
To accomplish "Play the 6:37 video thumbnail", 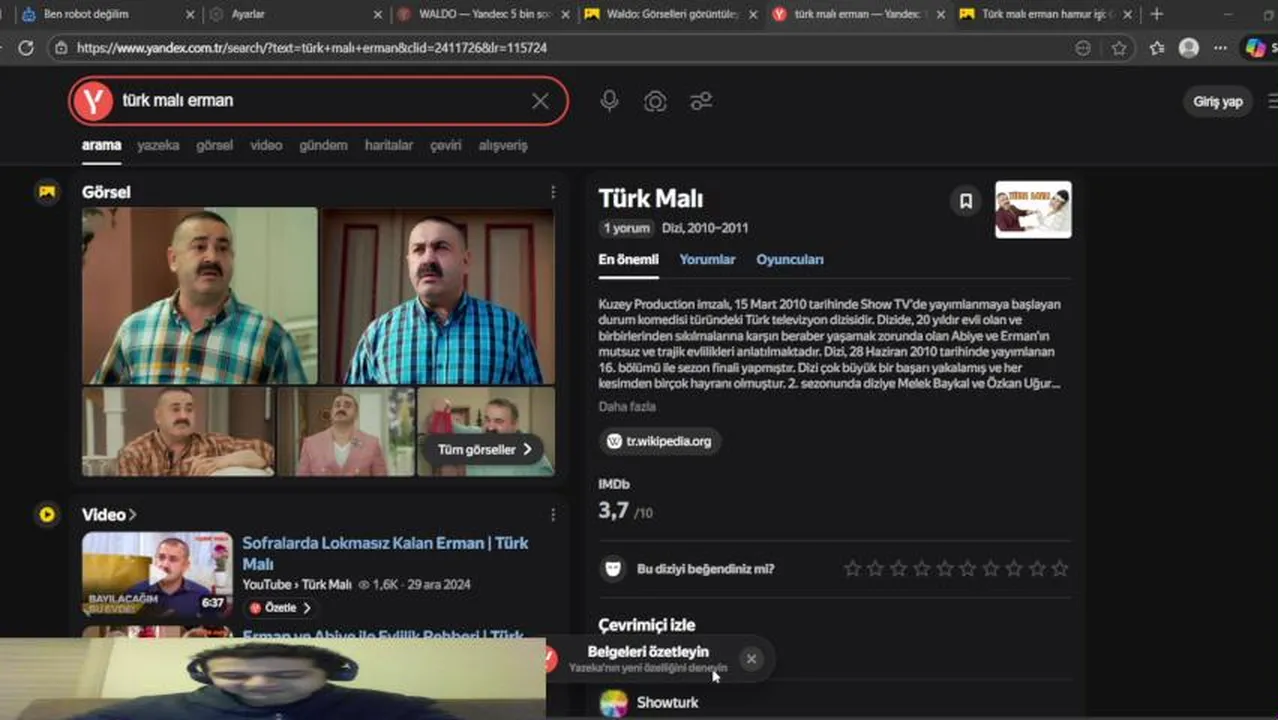I will (157, 575).
